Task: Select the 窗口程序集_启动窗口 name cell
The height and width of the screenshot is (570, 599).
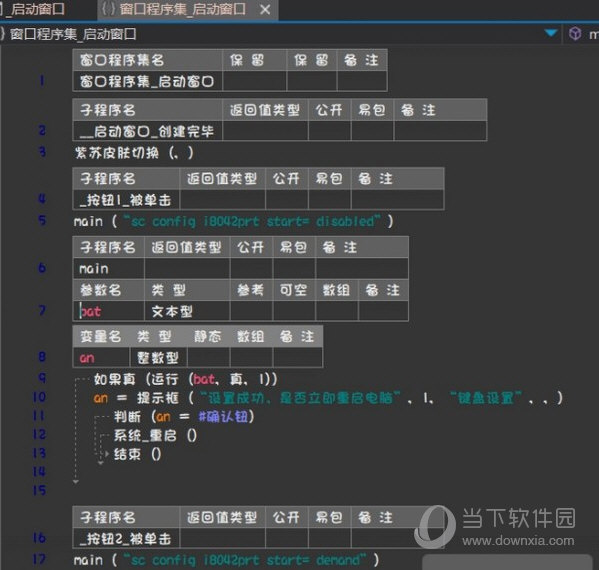Action: (147, 81)
